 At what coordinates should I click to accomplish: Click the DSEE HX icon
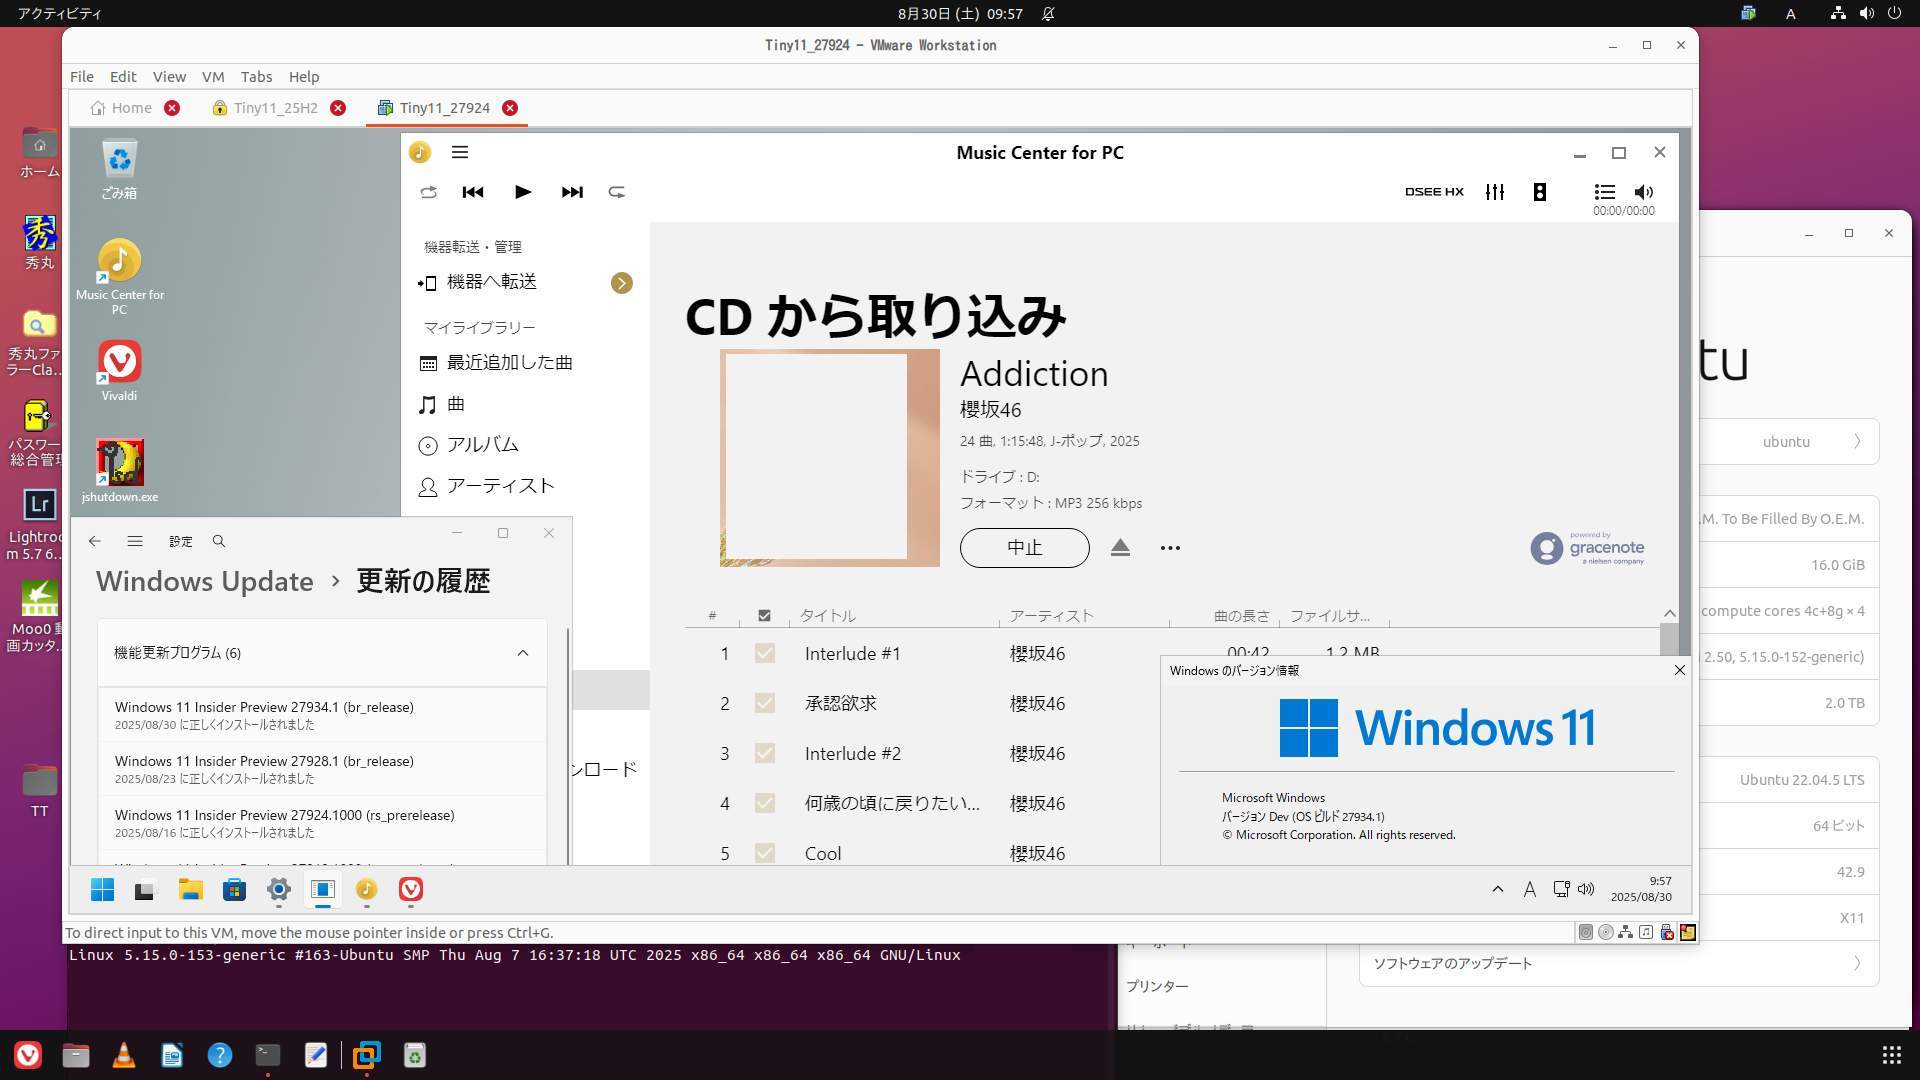tap(1434, 192)
